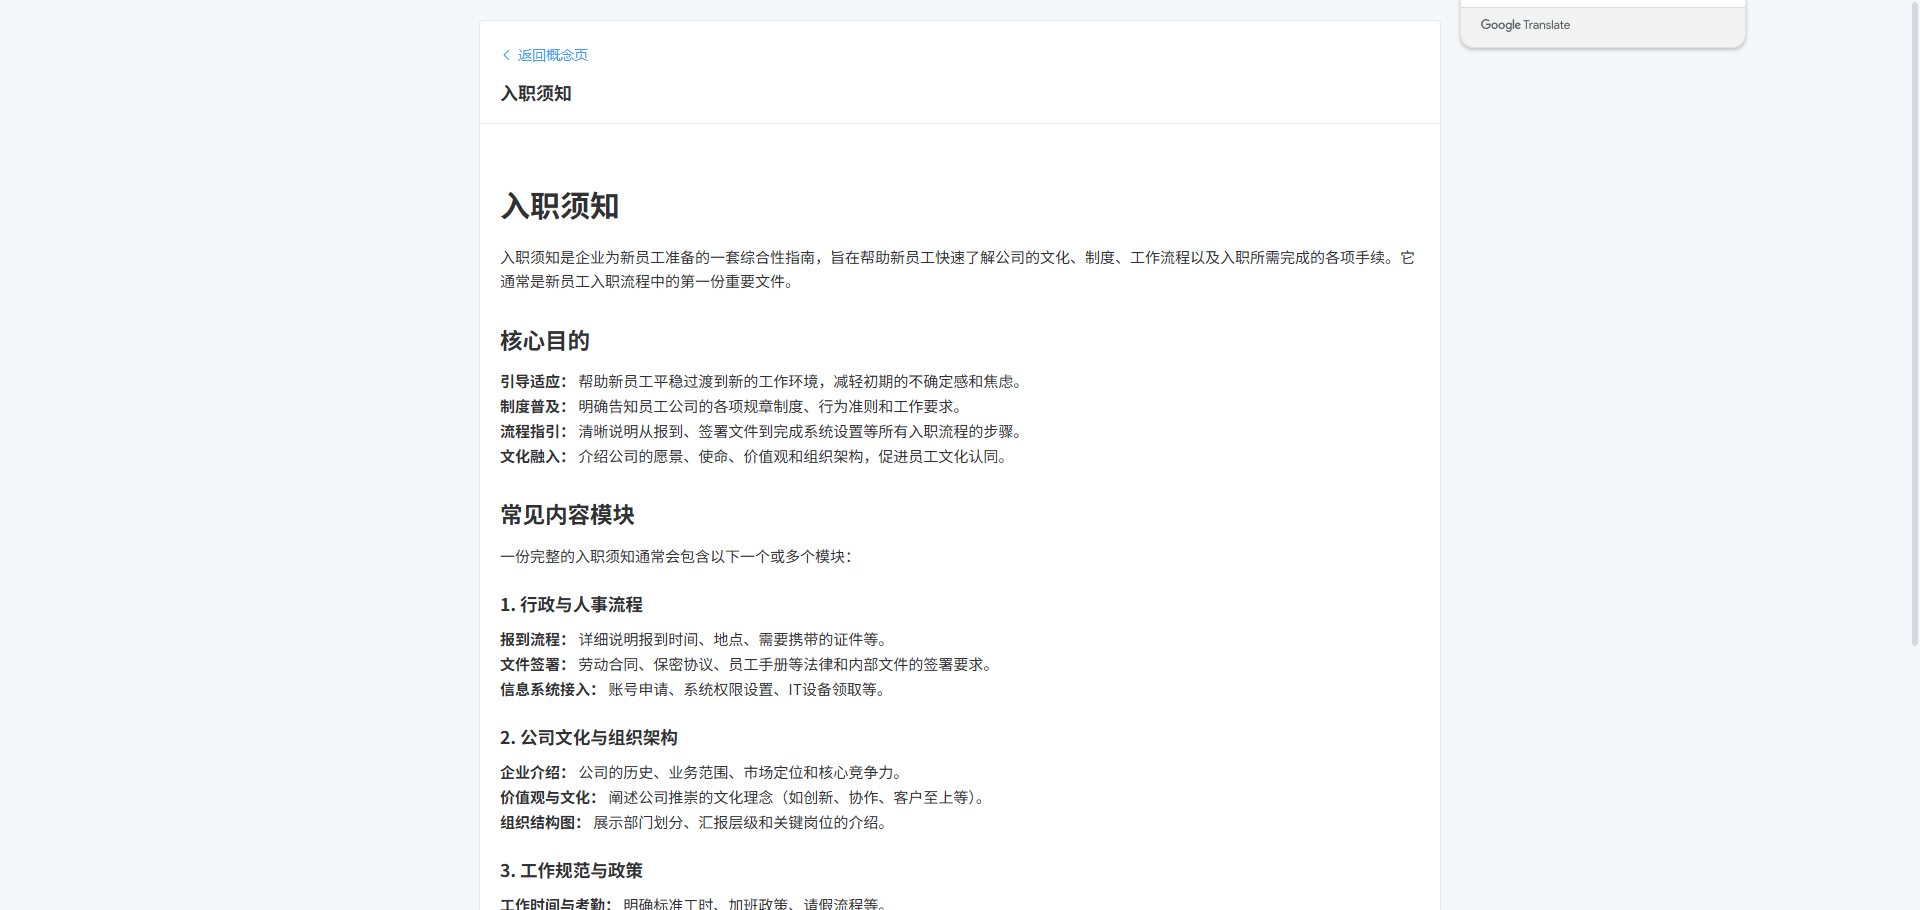
Task: Click the text 帮助新员工平稳过渡到新的工作环境
Action: click(x=698, y=382)
